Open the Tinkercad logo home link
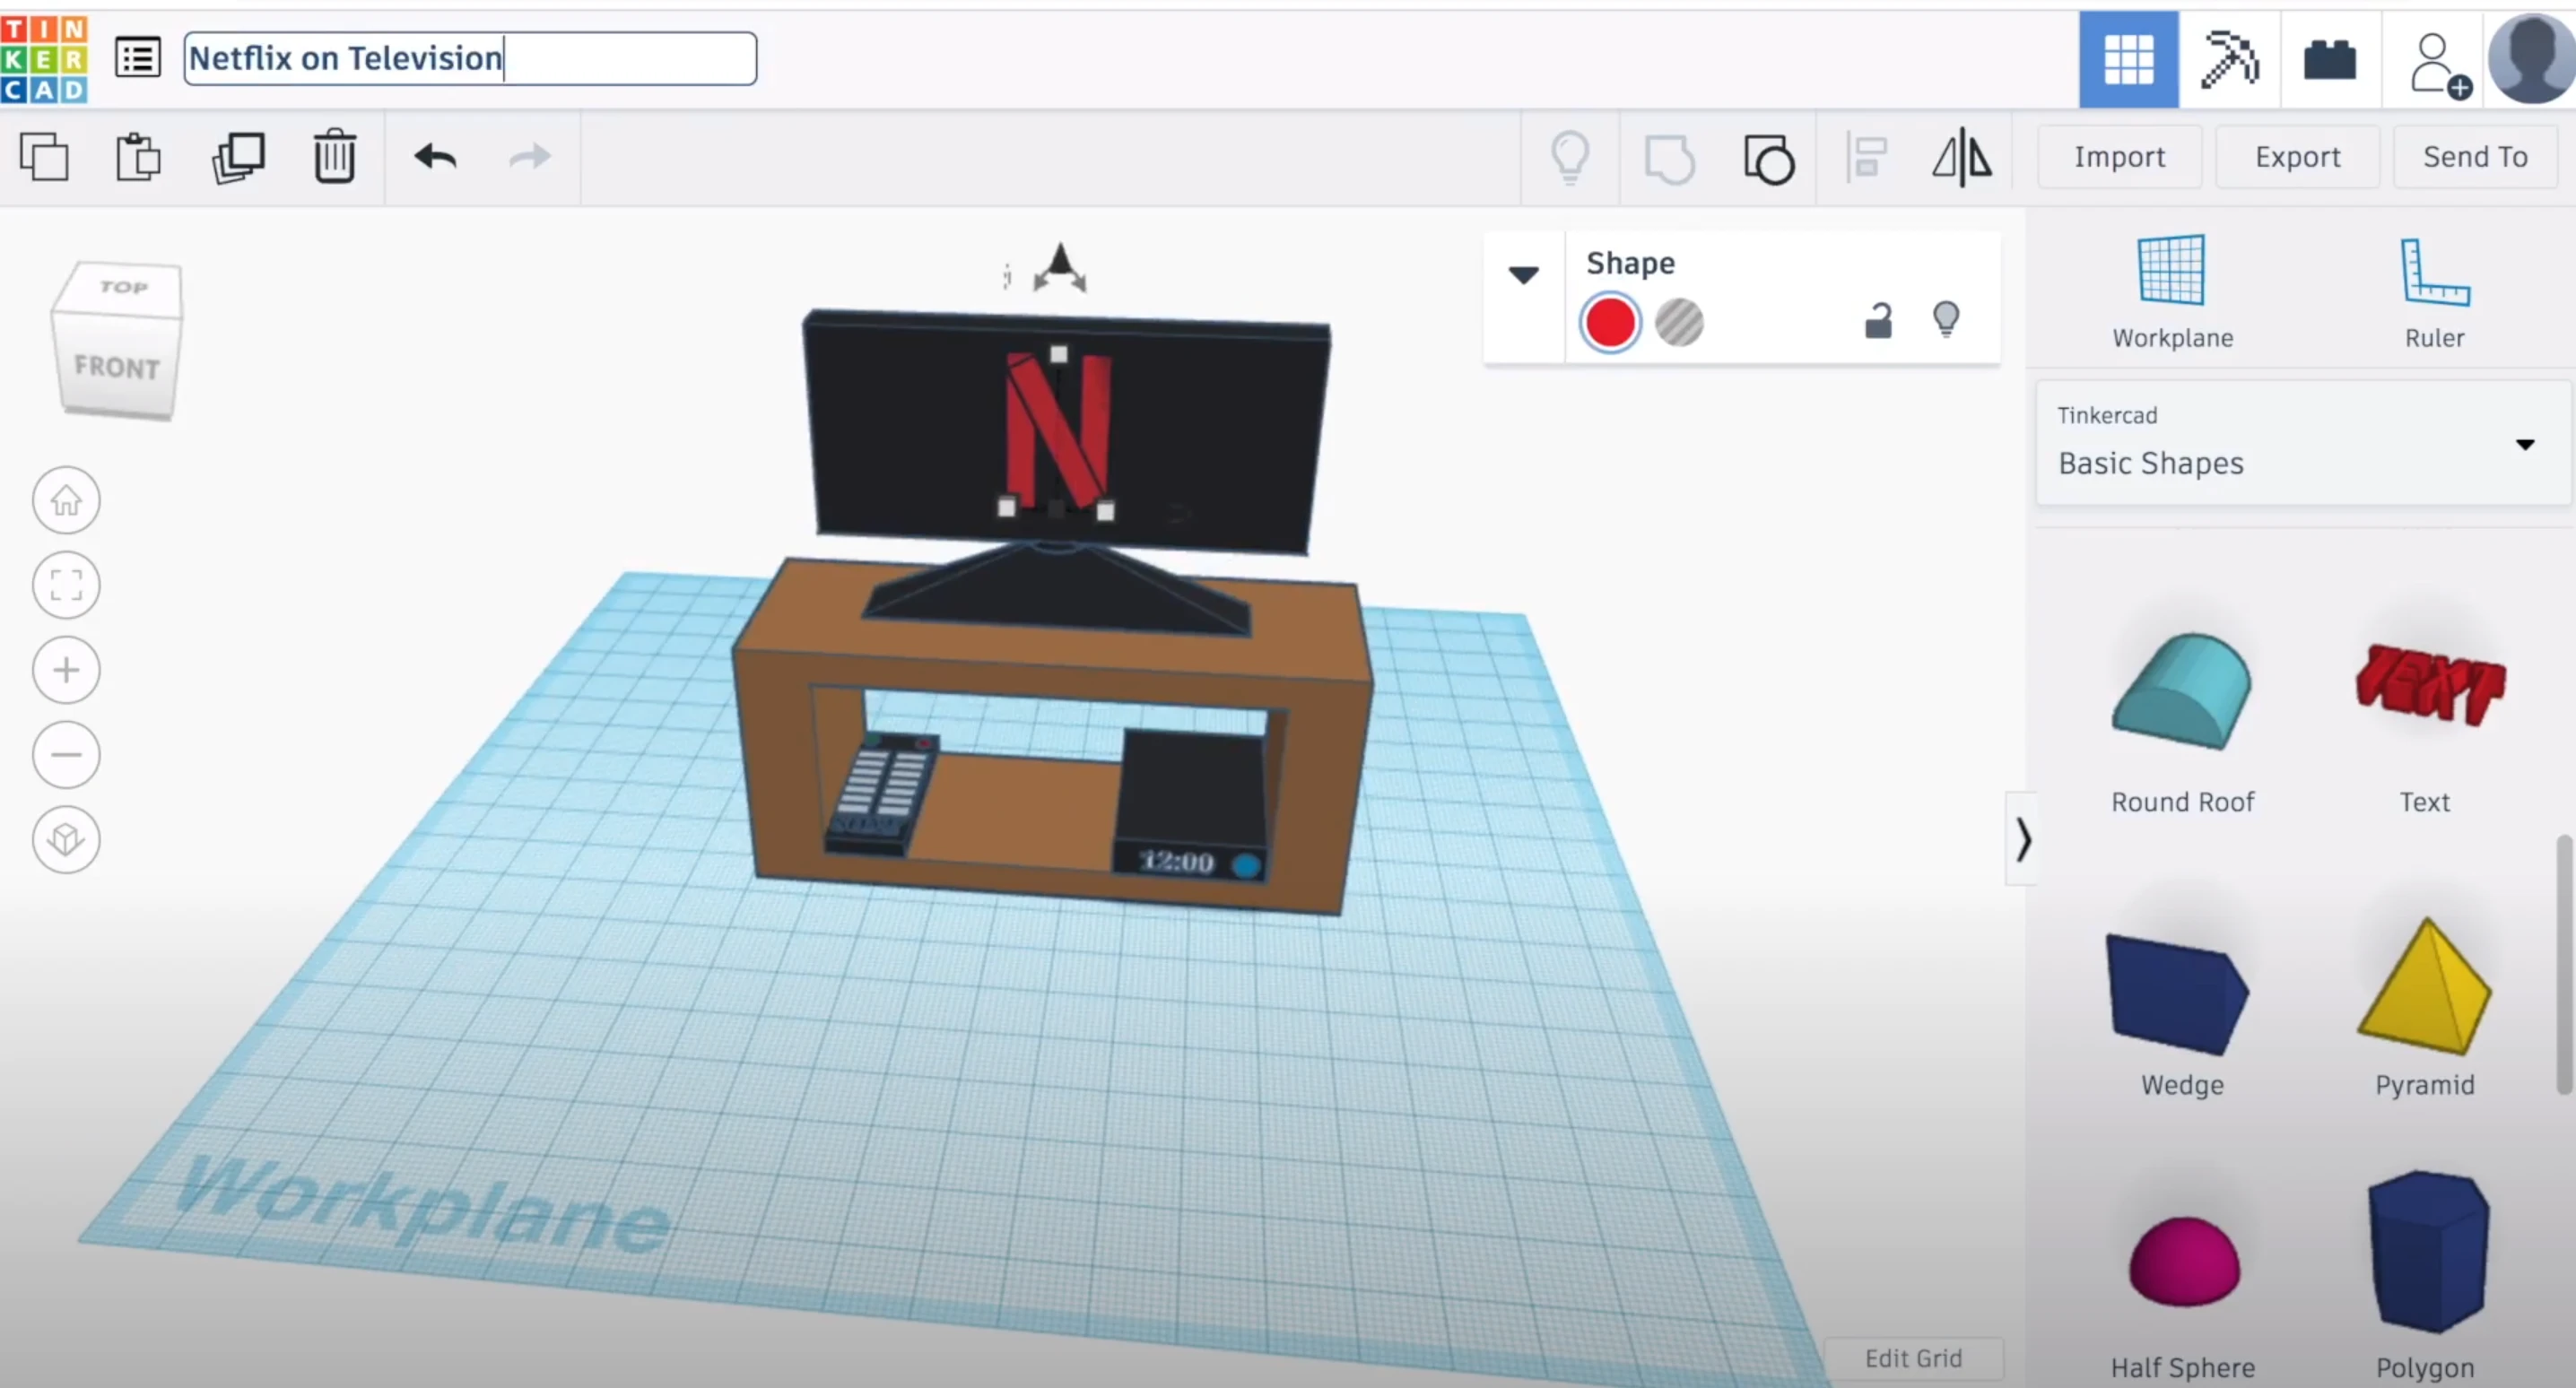The width and height of the screenshot is (2576, 1388). pyautogui.click(x=44, y=59)
